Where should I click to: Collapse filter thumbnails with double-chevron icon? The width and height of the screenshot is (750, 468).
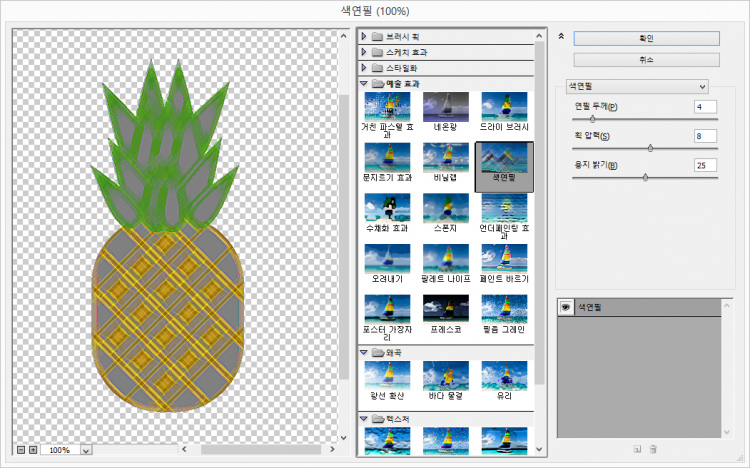click(561, 36)
